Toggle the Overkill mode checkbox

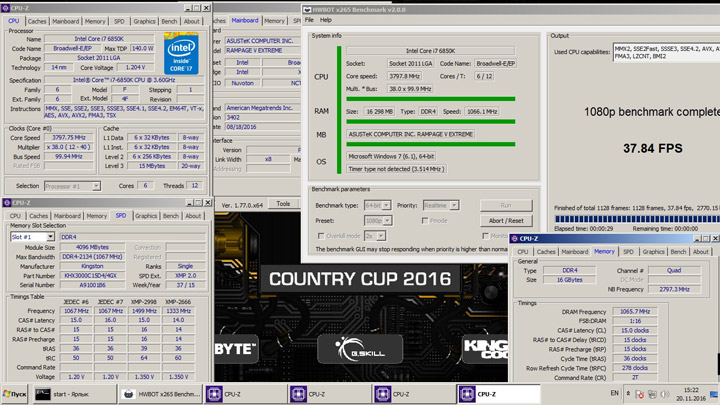tap(321, 236)
